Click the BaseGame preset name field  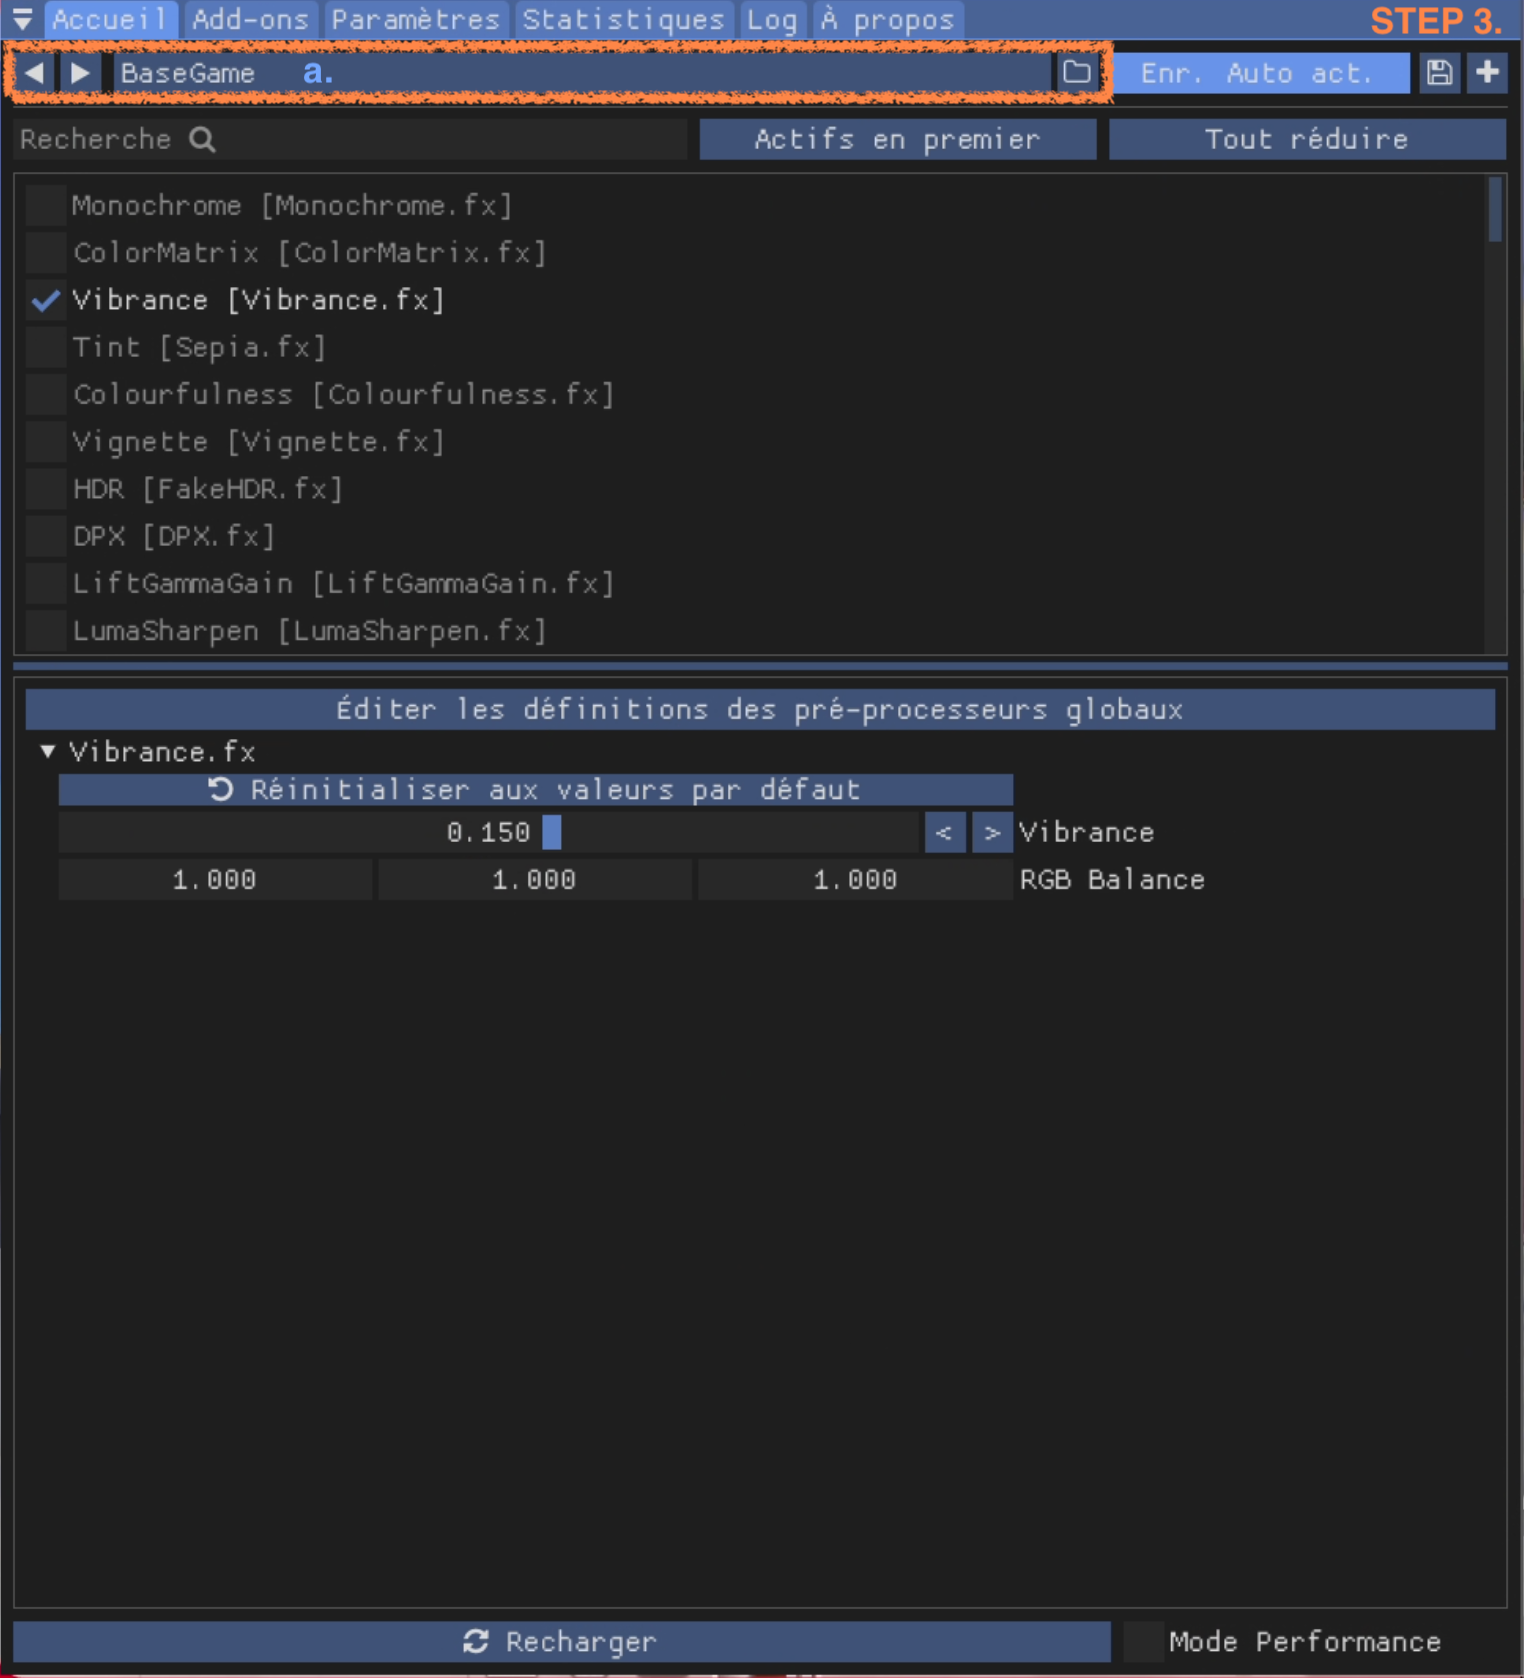(x=582, y=72)
